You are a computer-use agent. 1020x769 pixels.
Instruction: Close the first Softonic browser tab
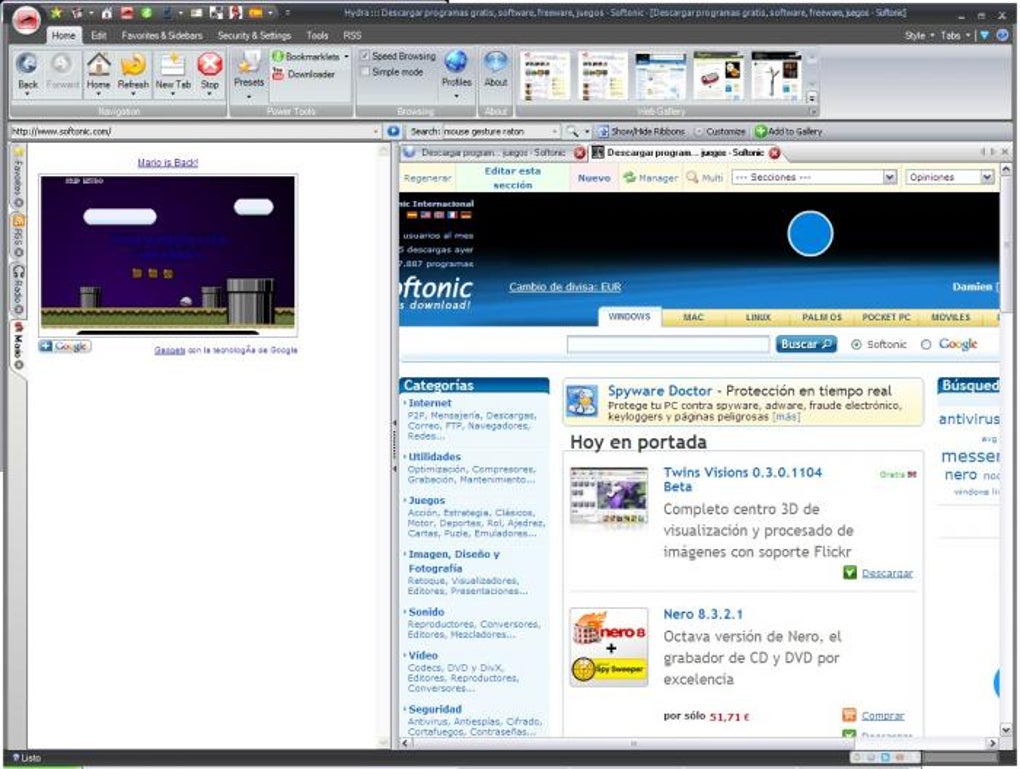(x=579, y=153)
